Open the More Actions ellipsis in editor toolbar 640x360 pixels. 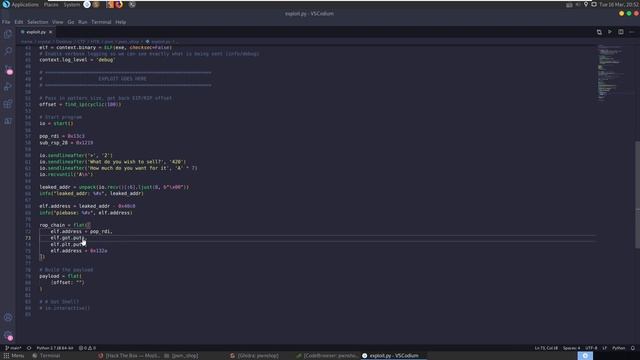(x=631, y=32)
